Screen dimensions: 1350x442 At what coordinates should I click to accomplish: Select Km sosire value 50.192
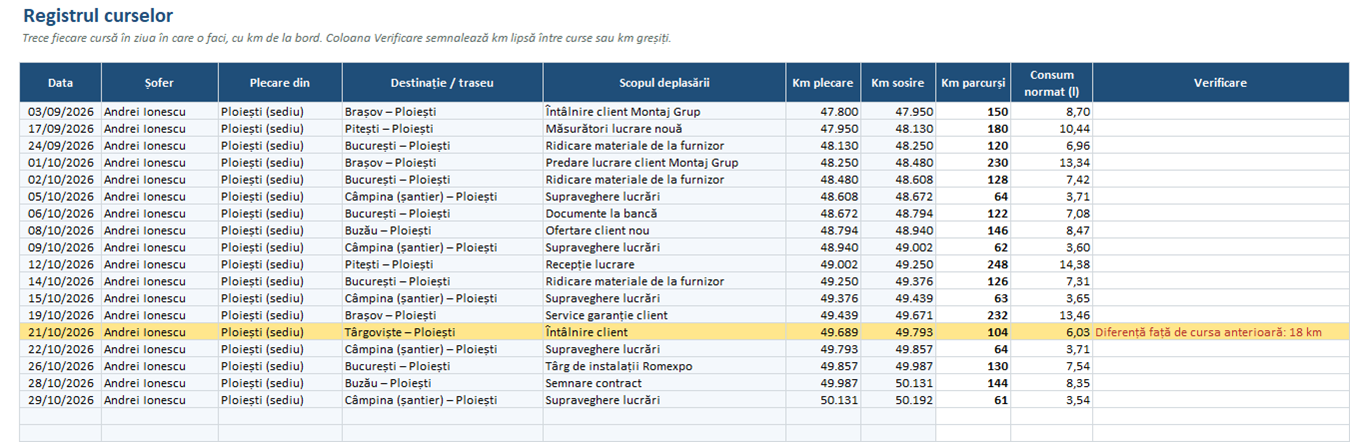tap(898, 400)
